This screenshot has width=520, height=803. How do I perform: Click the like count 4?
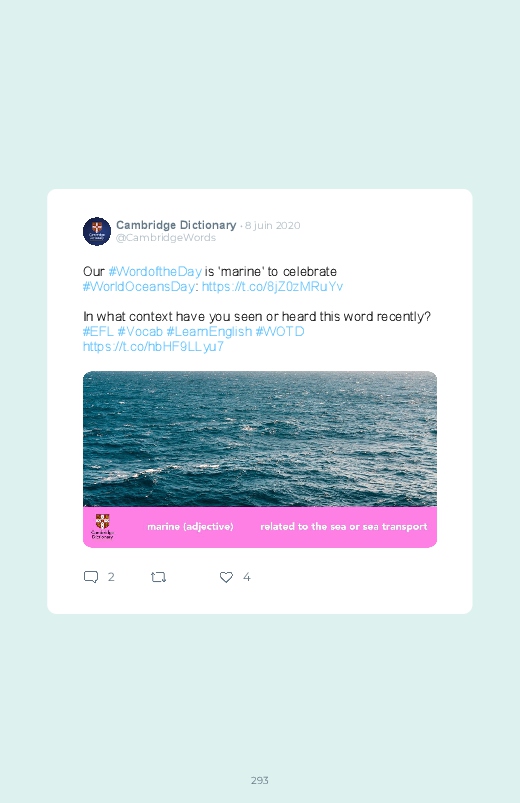tap(247, 577)
